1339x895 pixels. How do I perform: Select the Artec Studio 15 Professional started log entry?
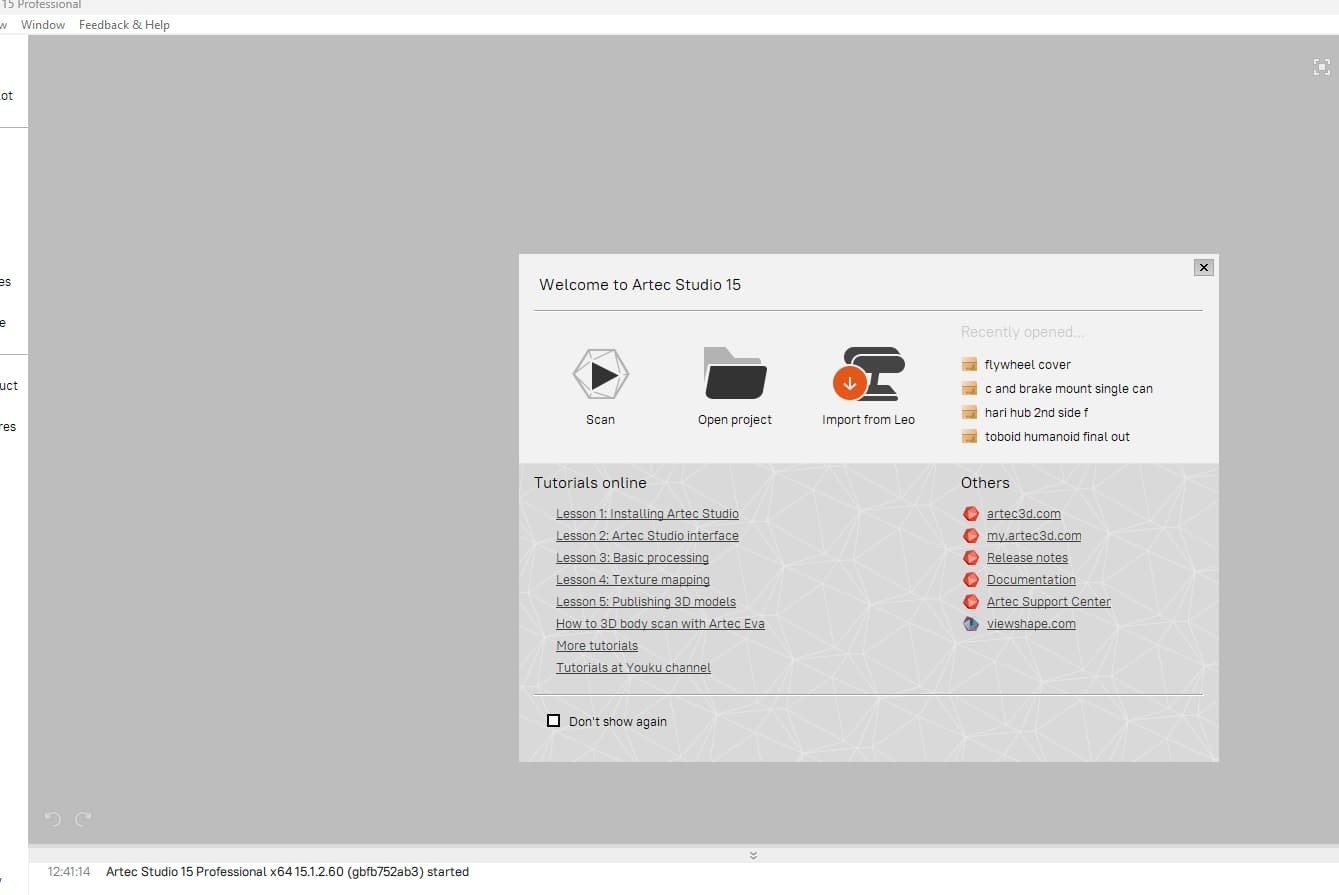pos(287,872)
